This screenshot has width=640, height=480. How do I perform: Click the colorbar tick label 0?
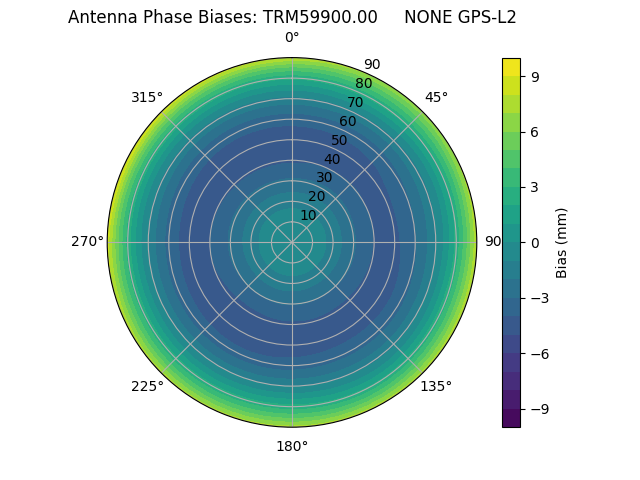[x=535, y=242]
